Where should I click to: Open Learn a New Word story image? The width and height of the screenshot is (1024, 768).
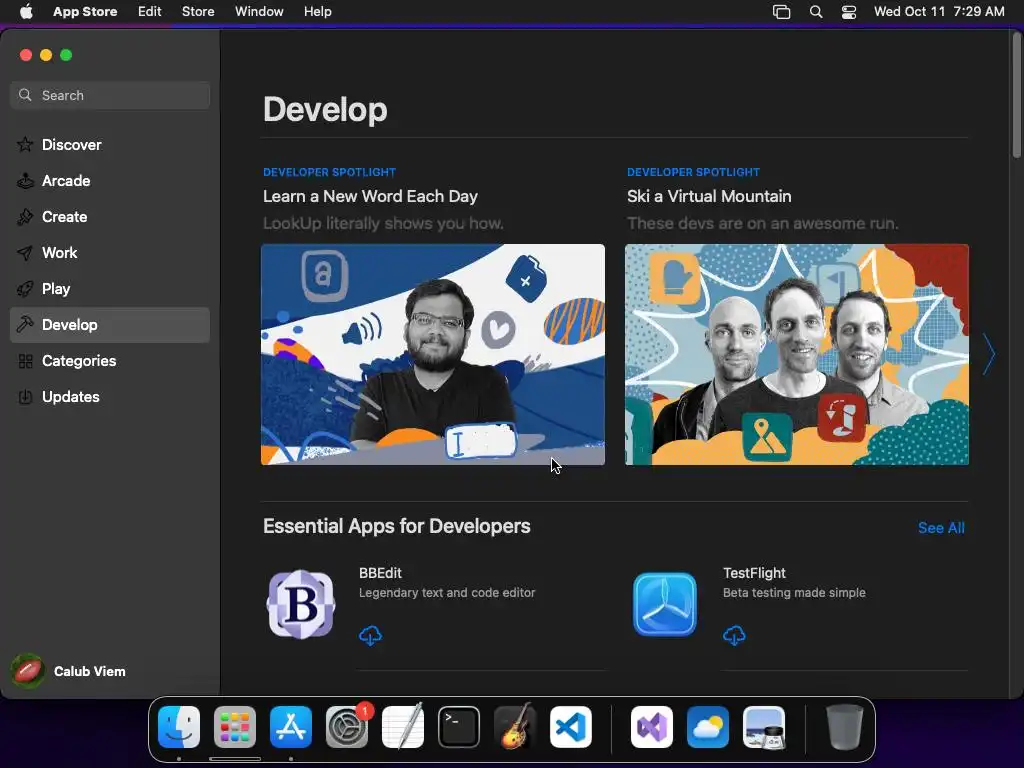coord(433,355)
